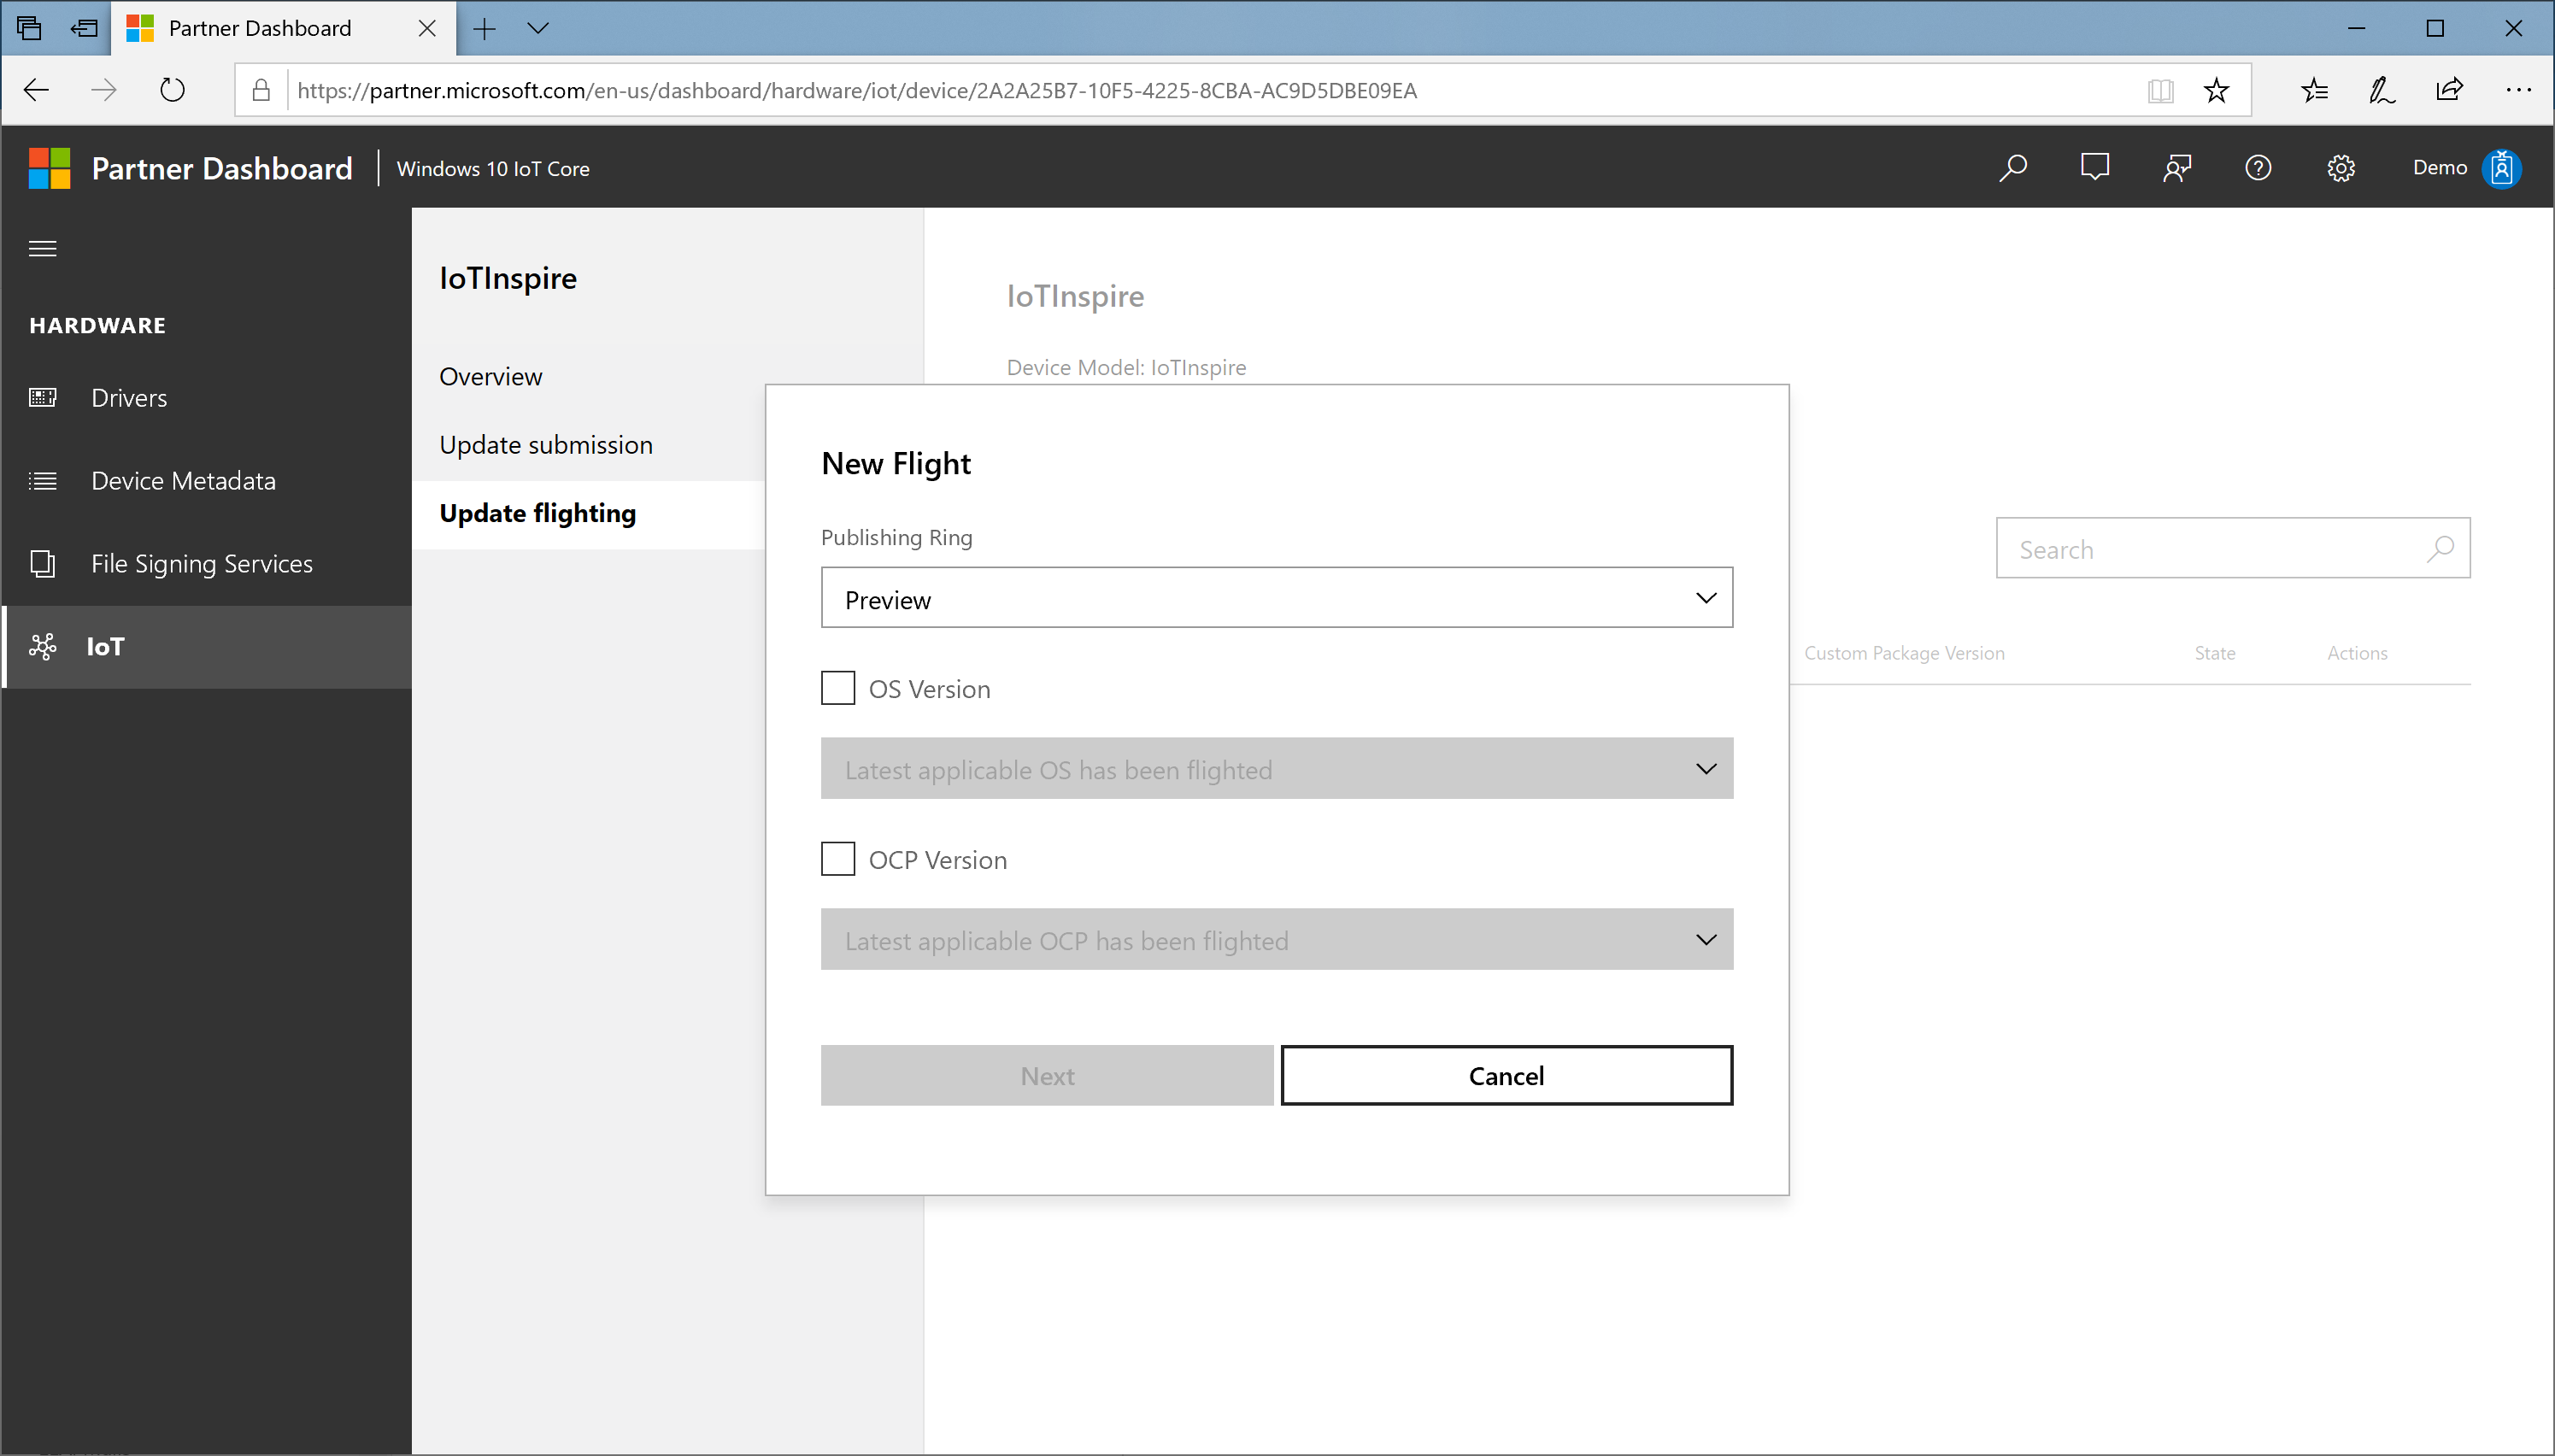2555x1456 pixels.
Task: Click the Partner Dashboard home icon
Action: [47, 167]
